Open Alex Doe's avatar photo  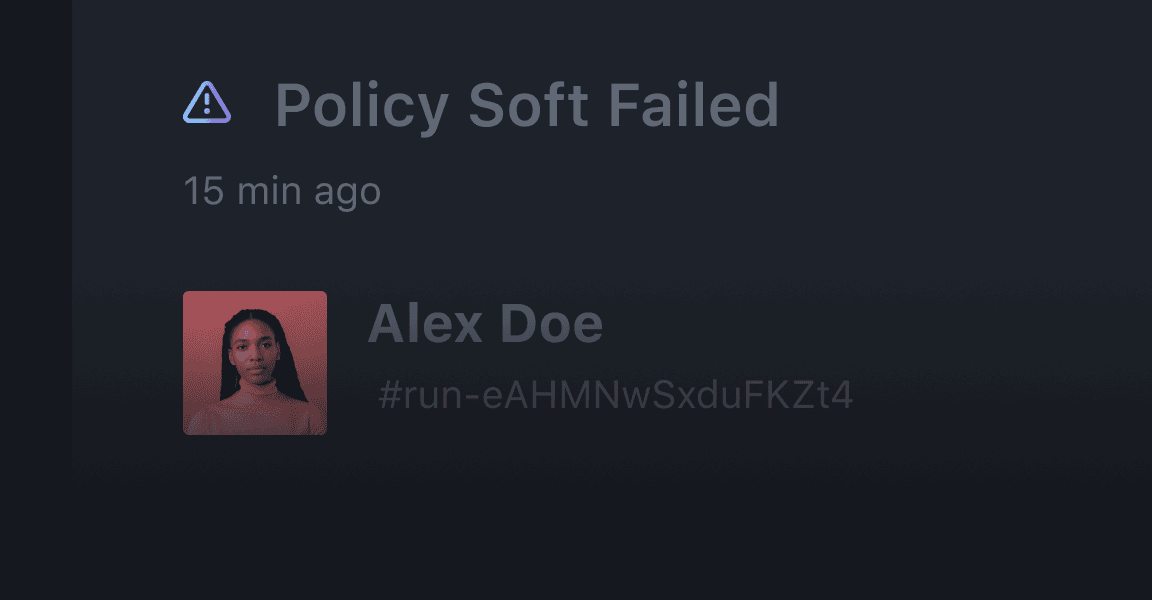255,363
